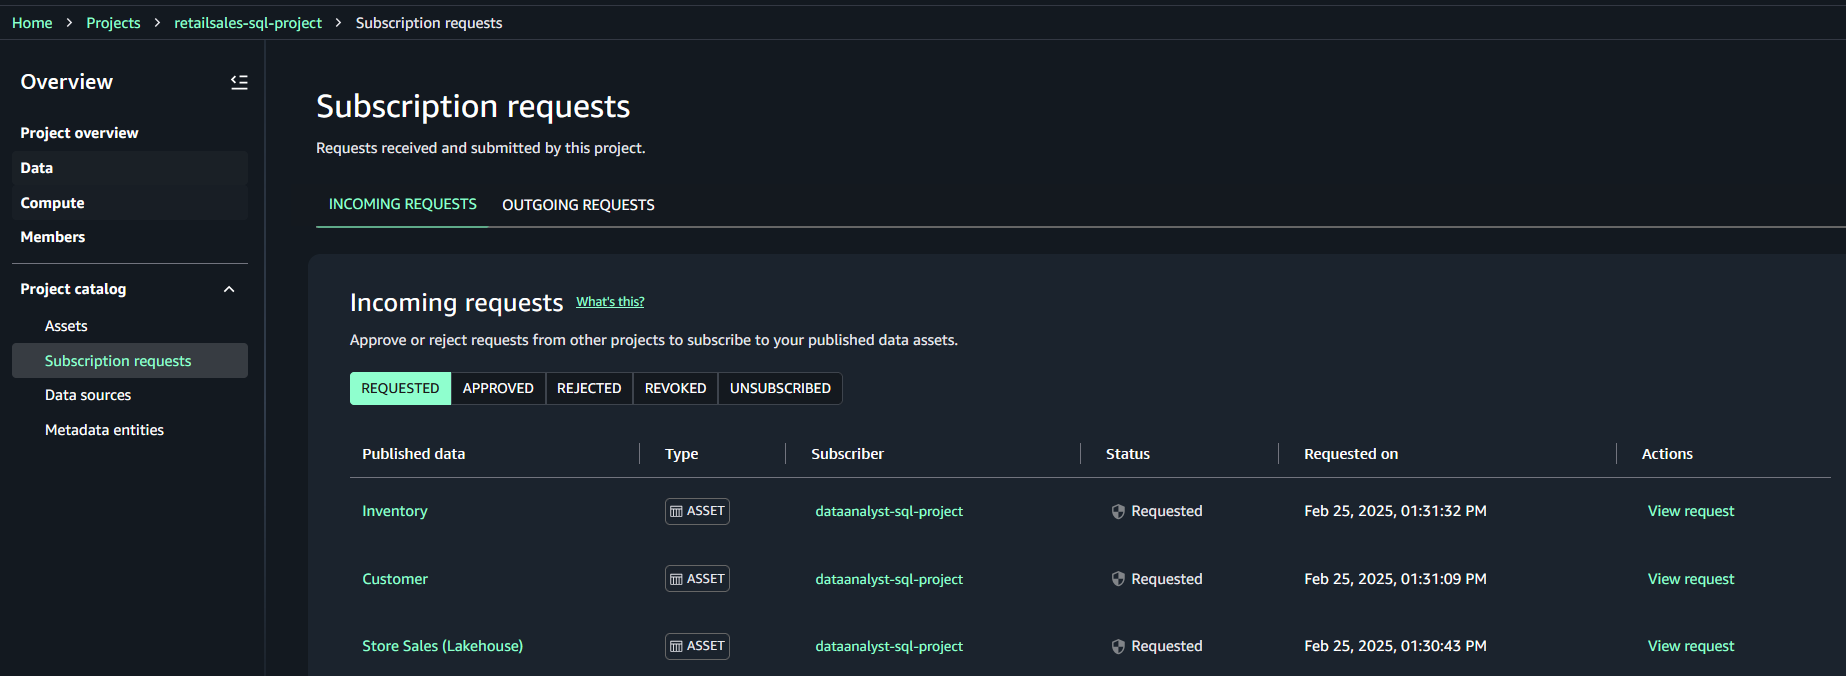This screenshot has width=1846, height=676.
Task: Collapse the Overview sidebar panel icon
Action: (x=239, y=82)
